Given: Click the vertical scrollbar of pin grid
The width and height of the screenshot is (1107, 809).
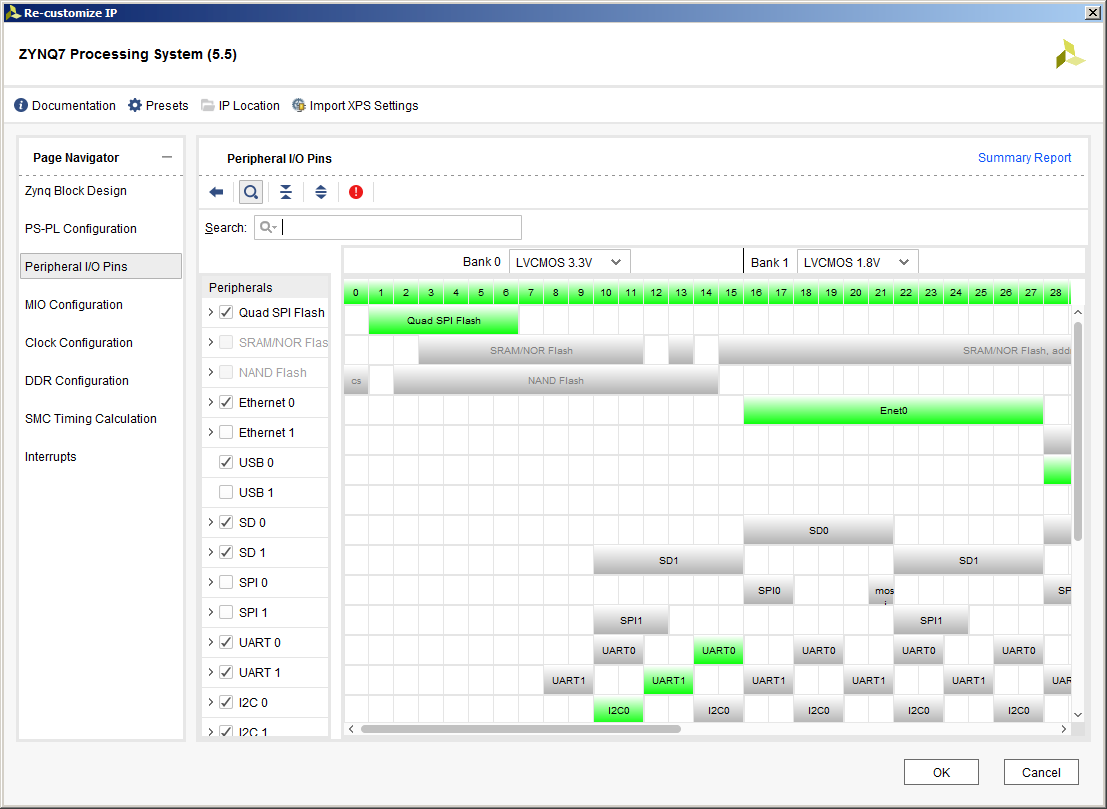Looking at the screenshot, I should coord(1077,431).
